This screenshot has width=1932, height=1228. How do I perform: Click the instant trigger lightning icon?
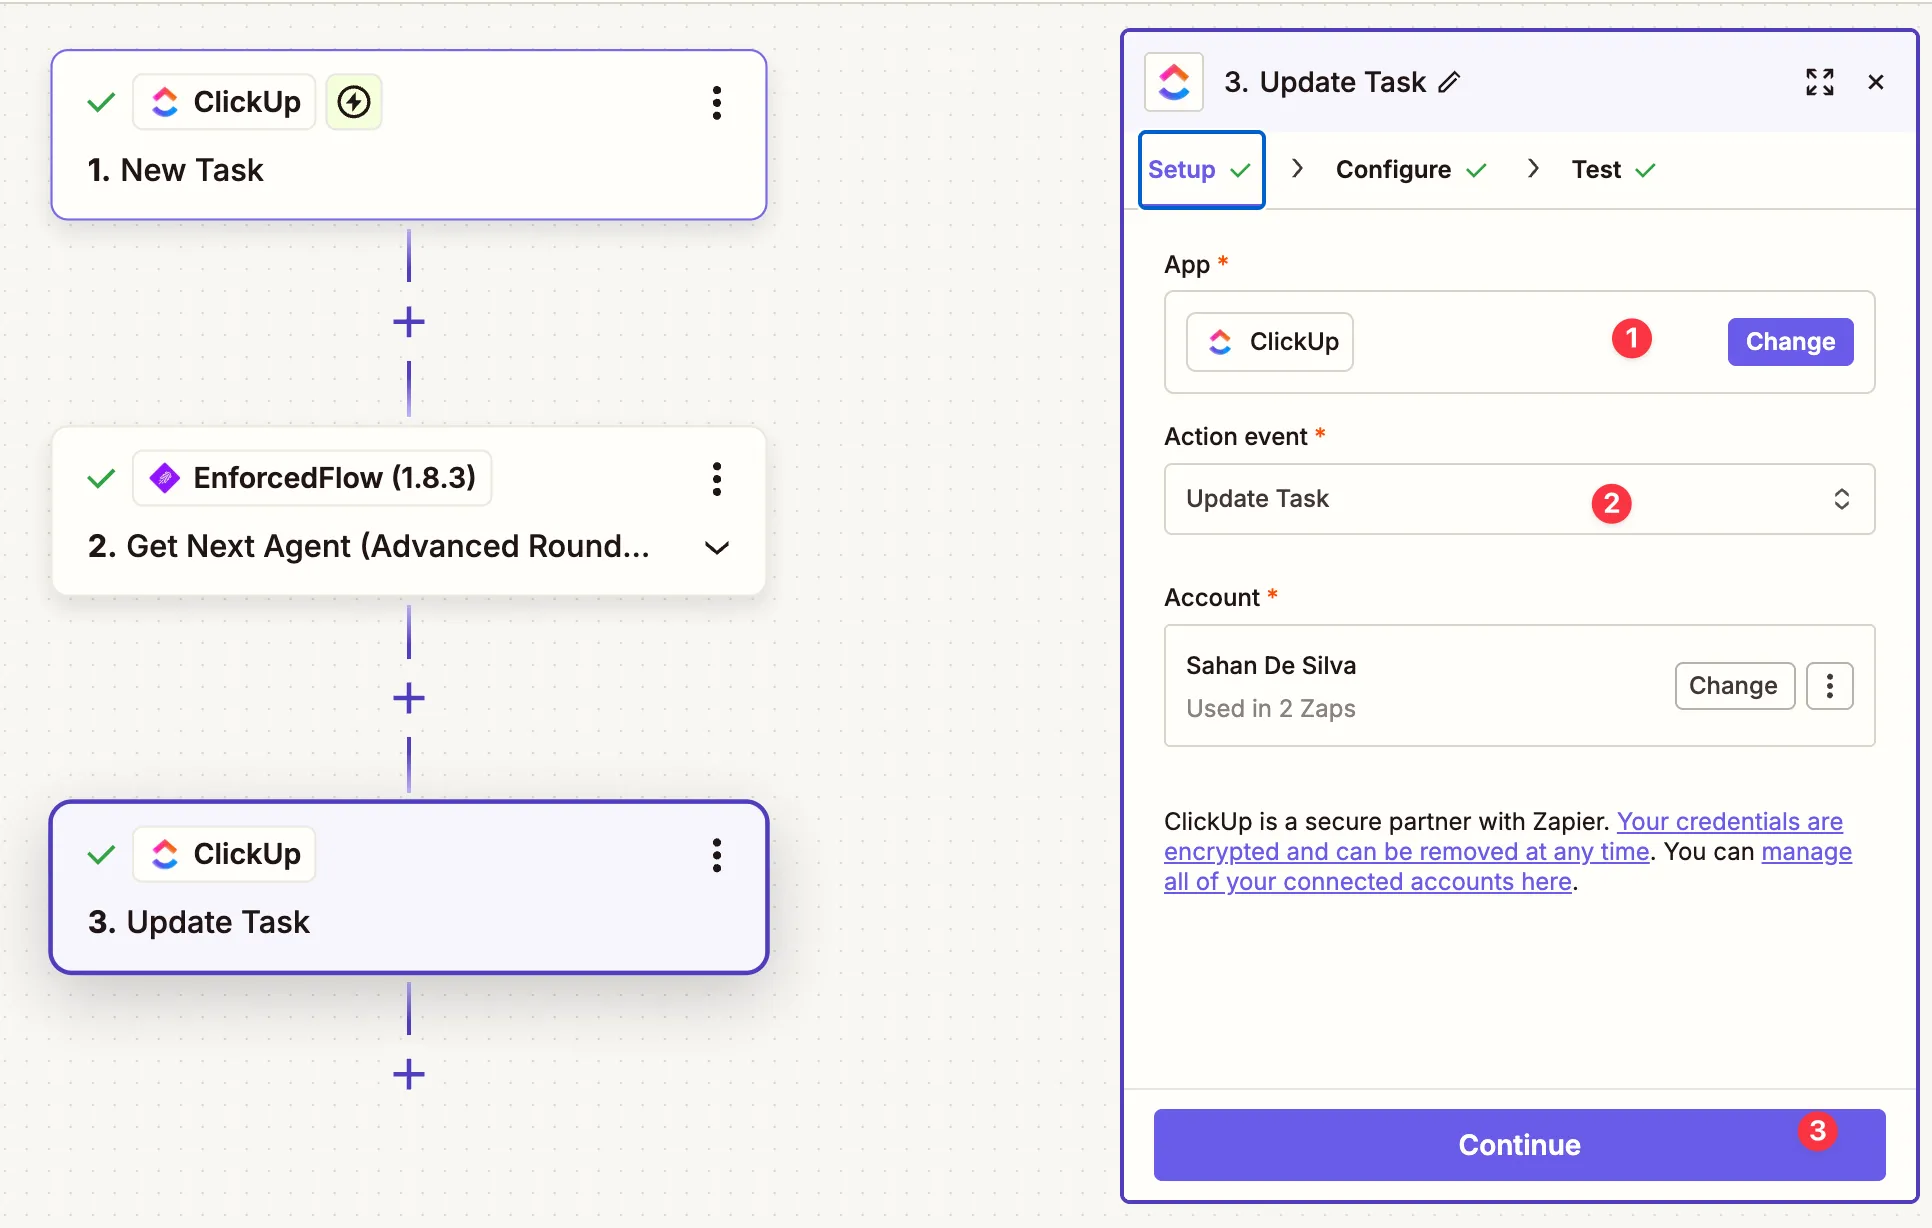tap(354, 101)
